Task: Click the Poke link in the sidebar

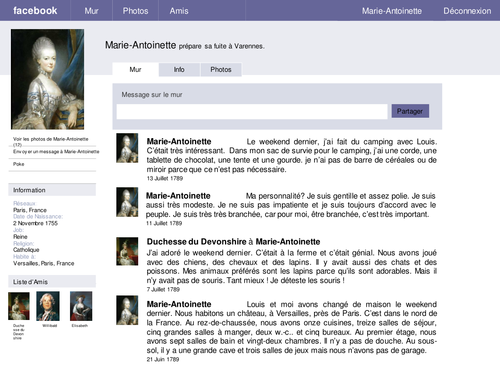Action: coord(19,164)
